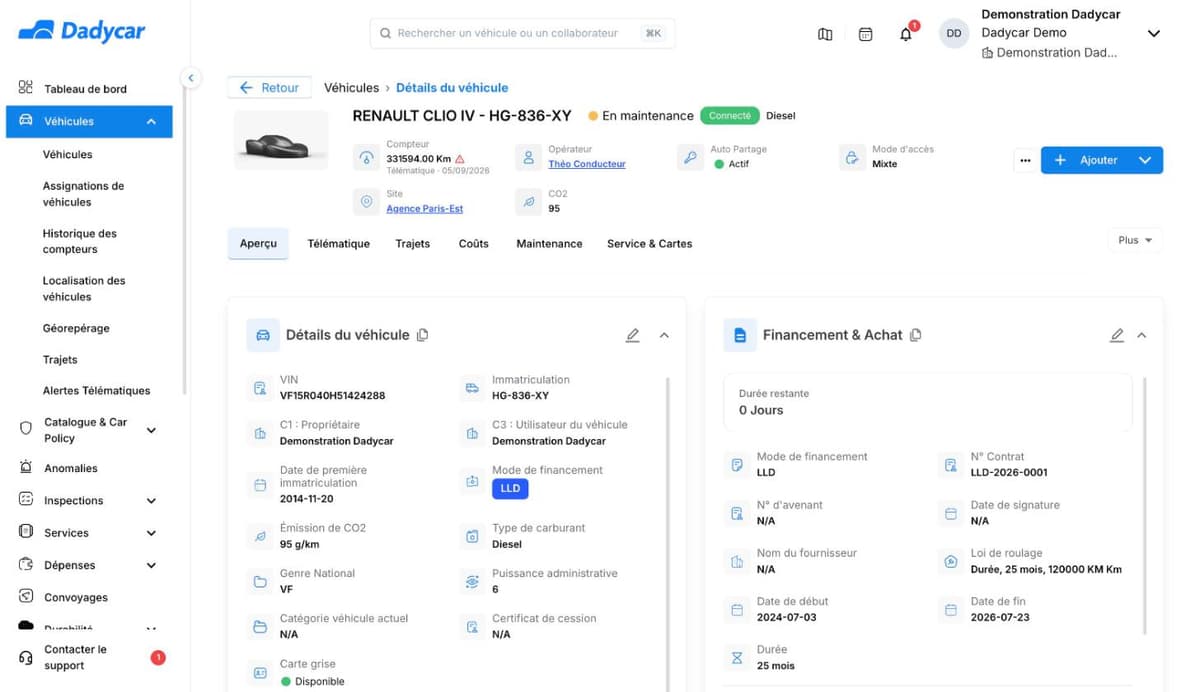This screenshot has height=692, width=1200.
Task: Open the Ajouter dropdown arrow
Action: [1146, 160]
